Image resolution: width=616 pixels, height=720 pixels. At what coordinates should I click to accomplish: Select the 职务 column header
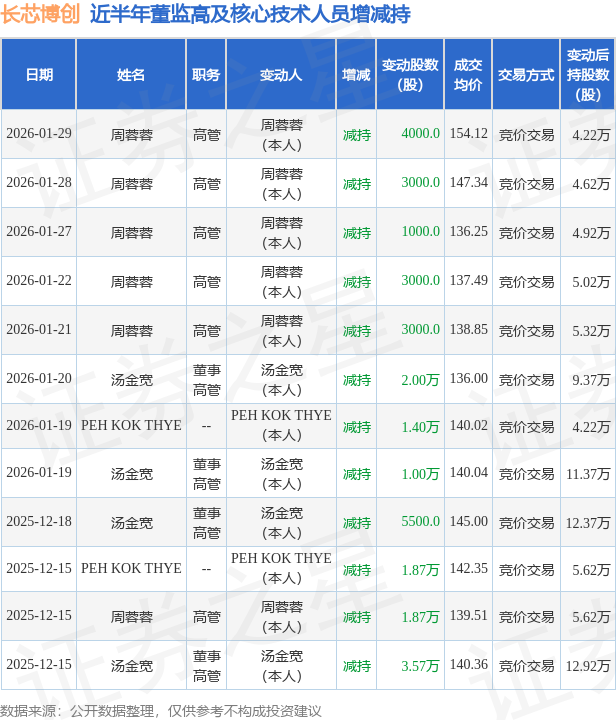pyautogui.click(x=206, y=74)
